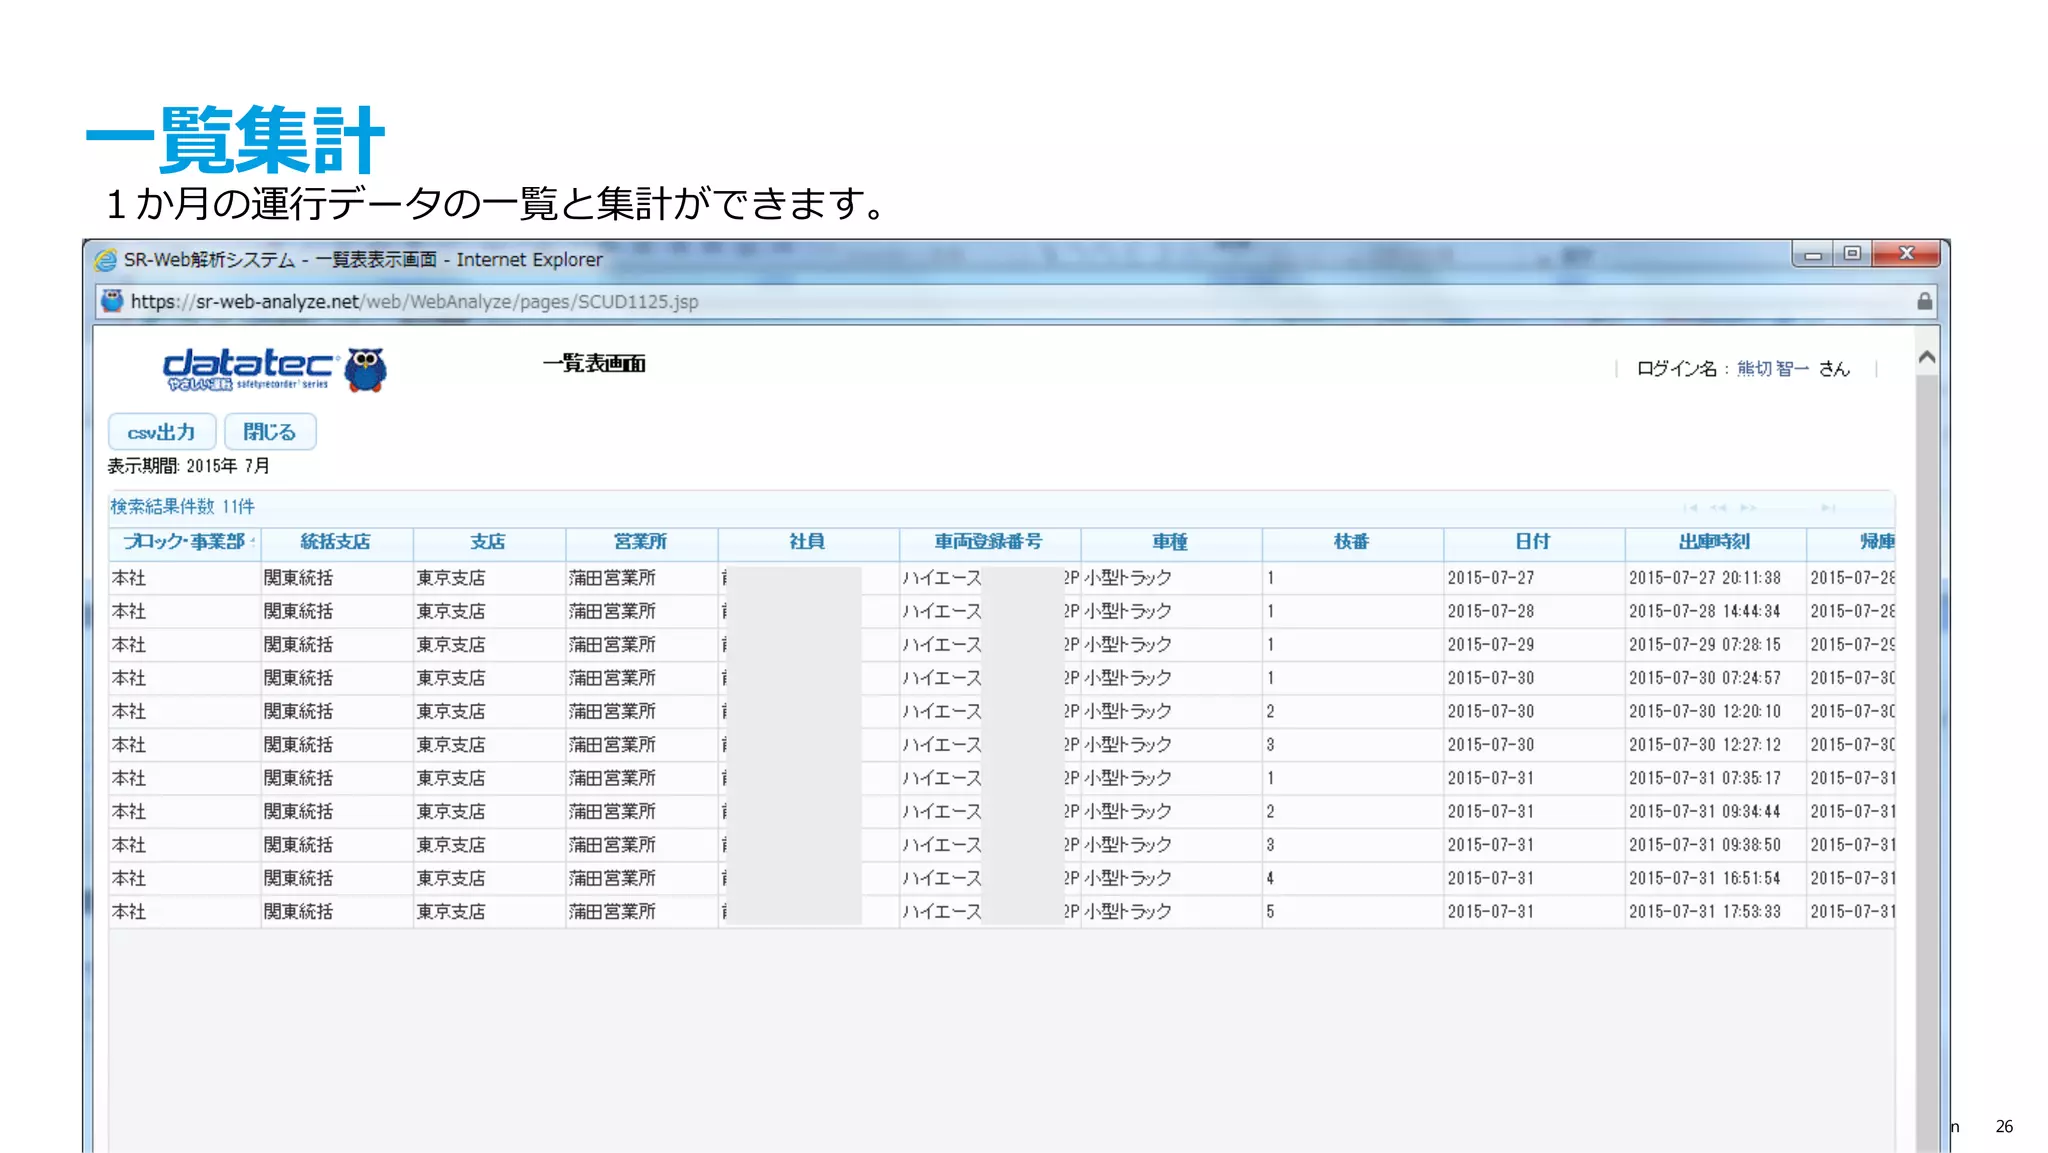Select row with 出庫時刻 2015-07-27 20:11:38
The height and width of the screenshot is (1153, 2048).
1001,578
